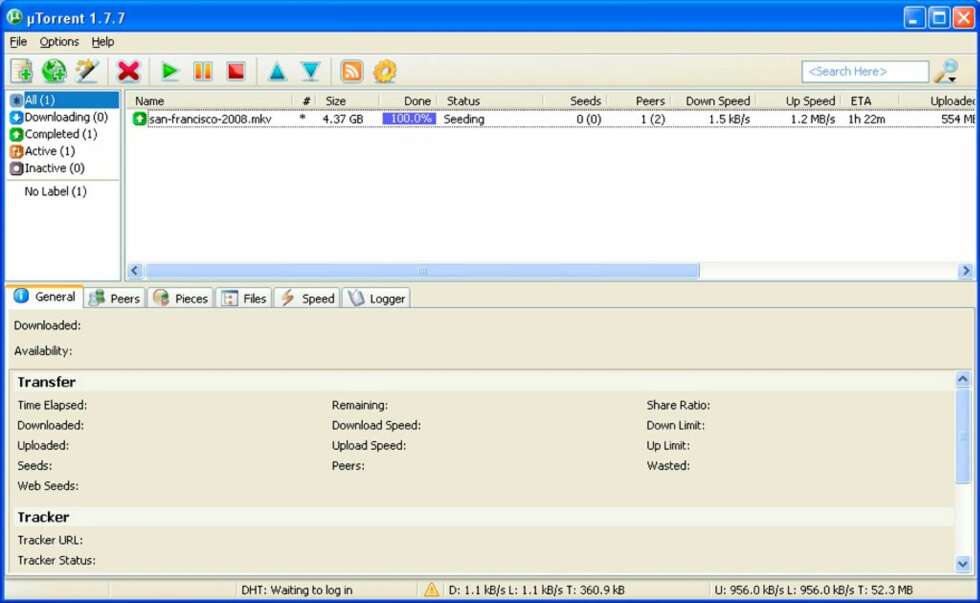
Task: Click the download speed status bar entry
Action: [x=536, y=590]
